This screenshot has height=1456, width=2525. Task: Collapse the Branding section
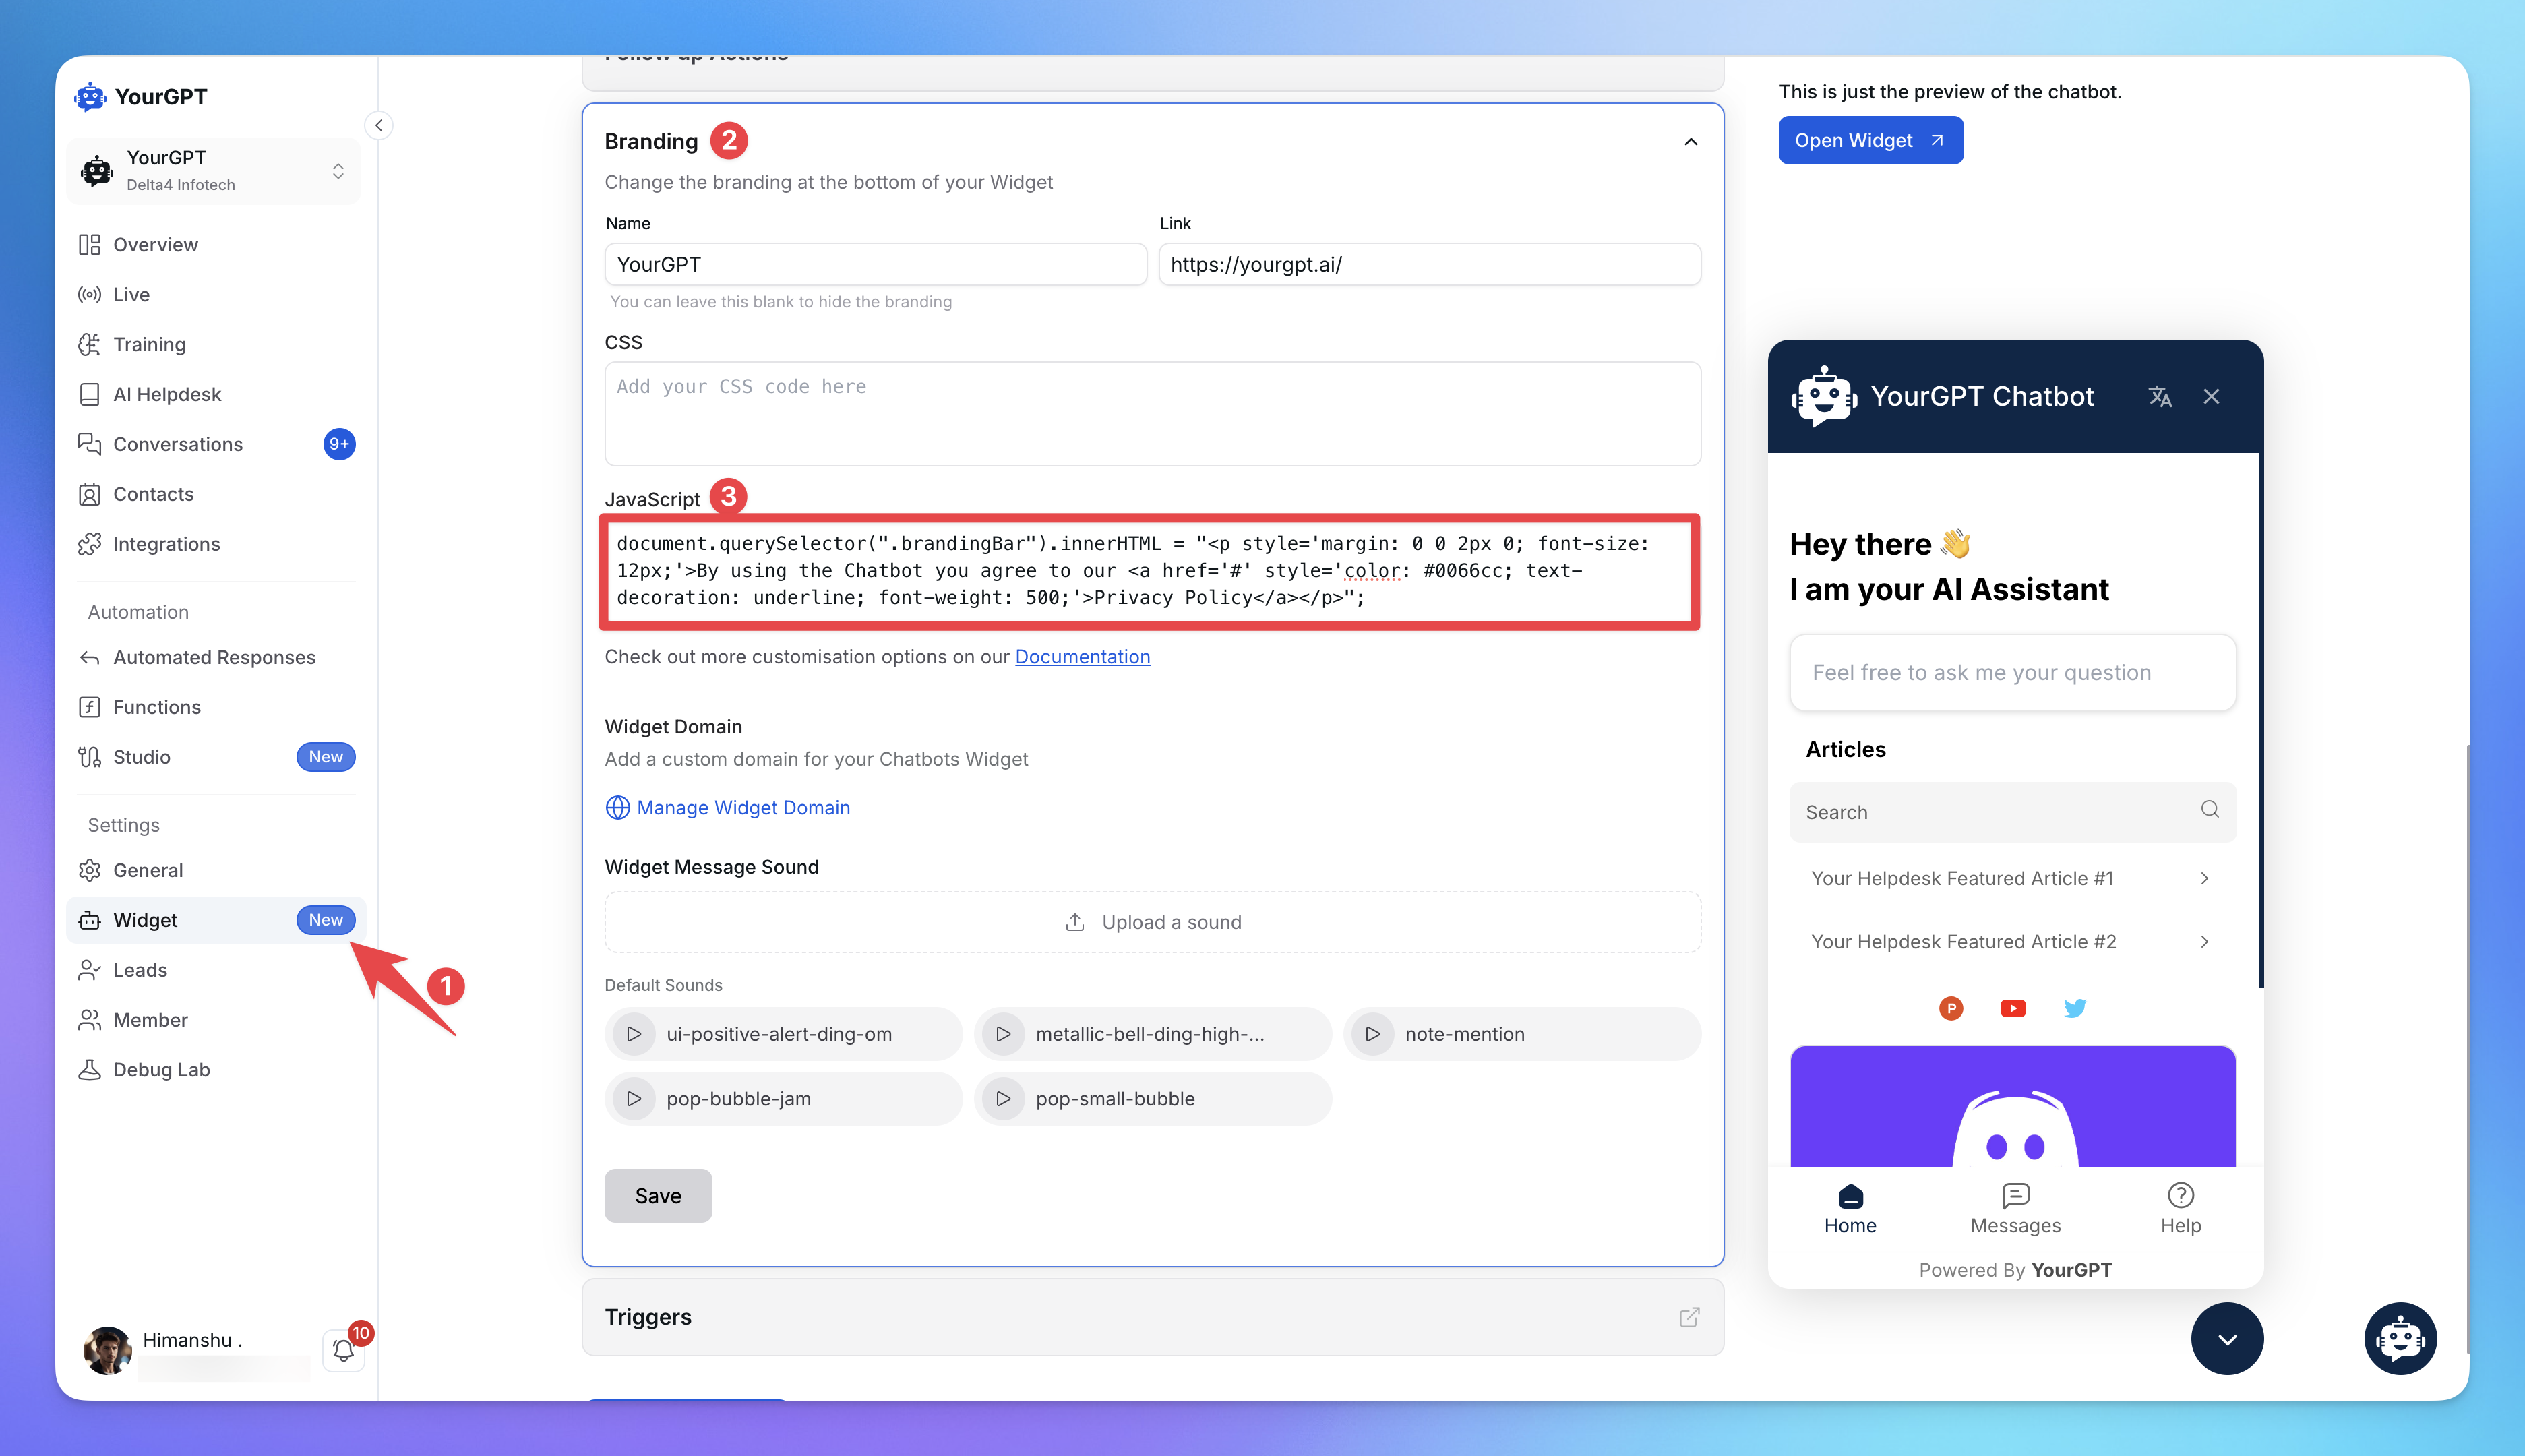pyautogui.click(x=1690, y=141)
